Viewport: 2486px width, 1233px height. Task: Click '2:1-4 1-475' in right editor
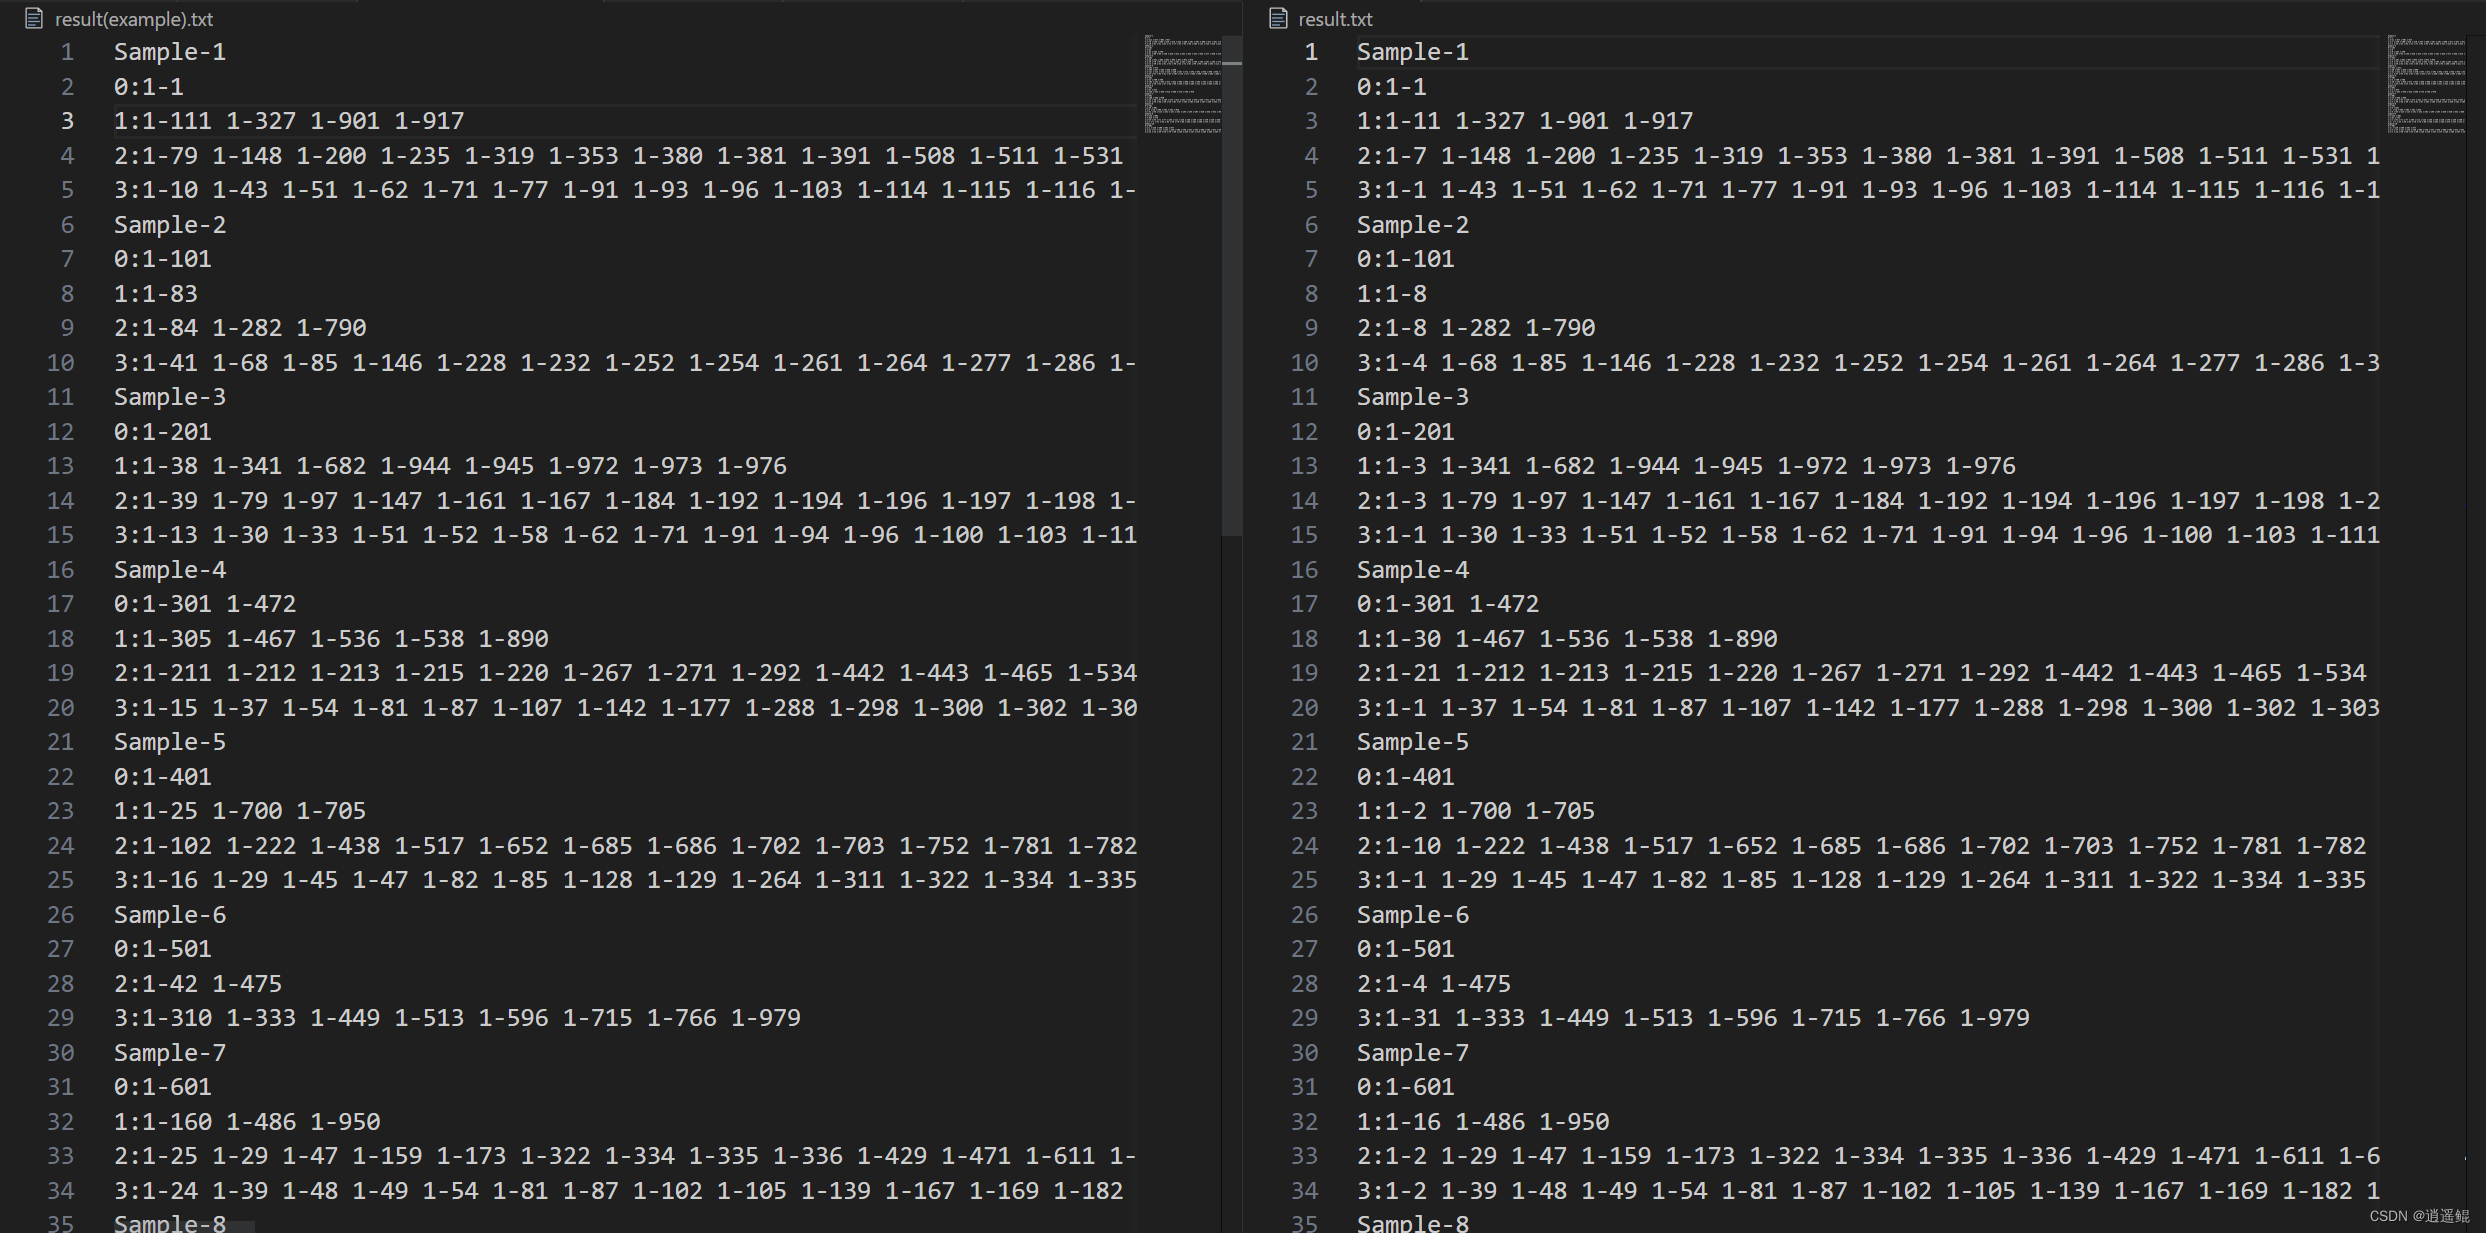[1434, 984]
